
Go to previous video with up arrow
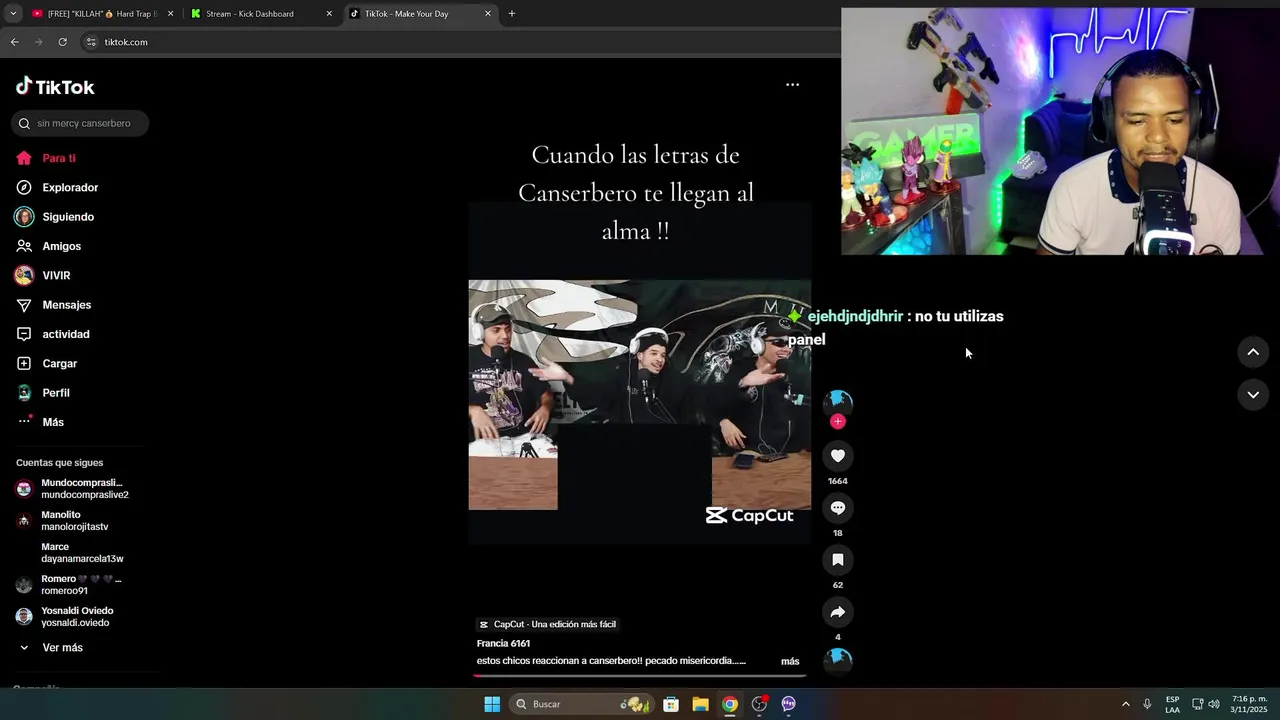click(x=1253, y=352)
